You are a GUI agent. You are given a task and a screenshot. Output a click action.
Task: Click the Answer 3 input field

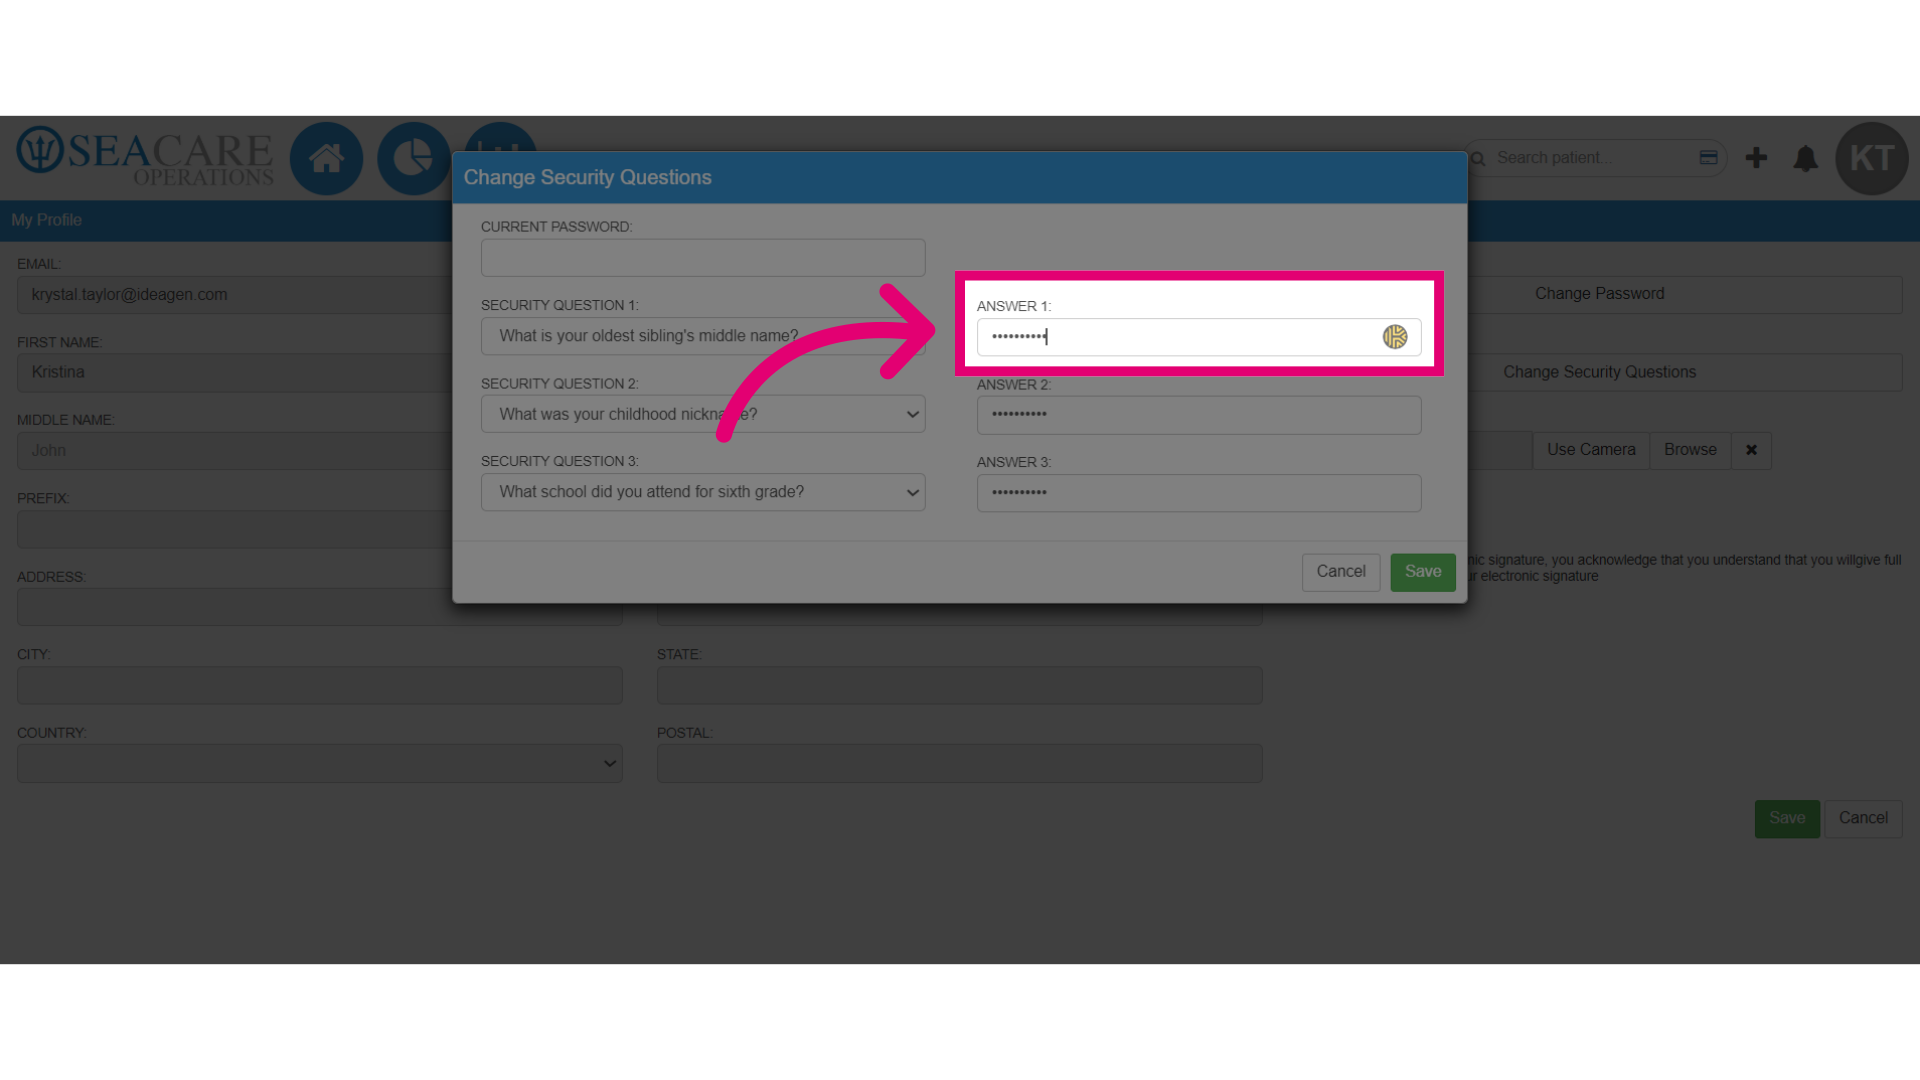coord(1199,493)
